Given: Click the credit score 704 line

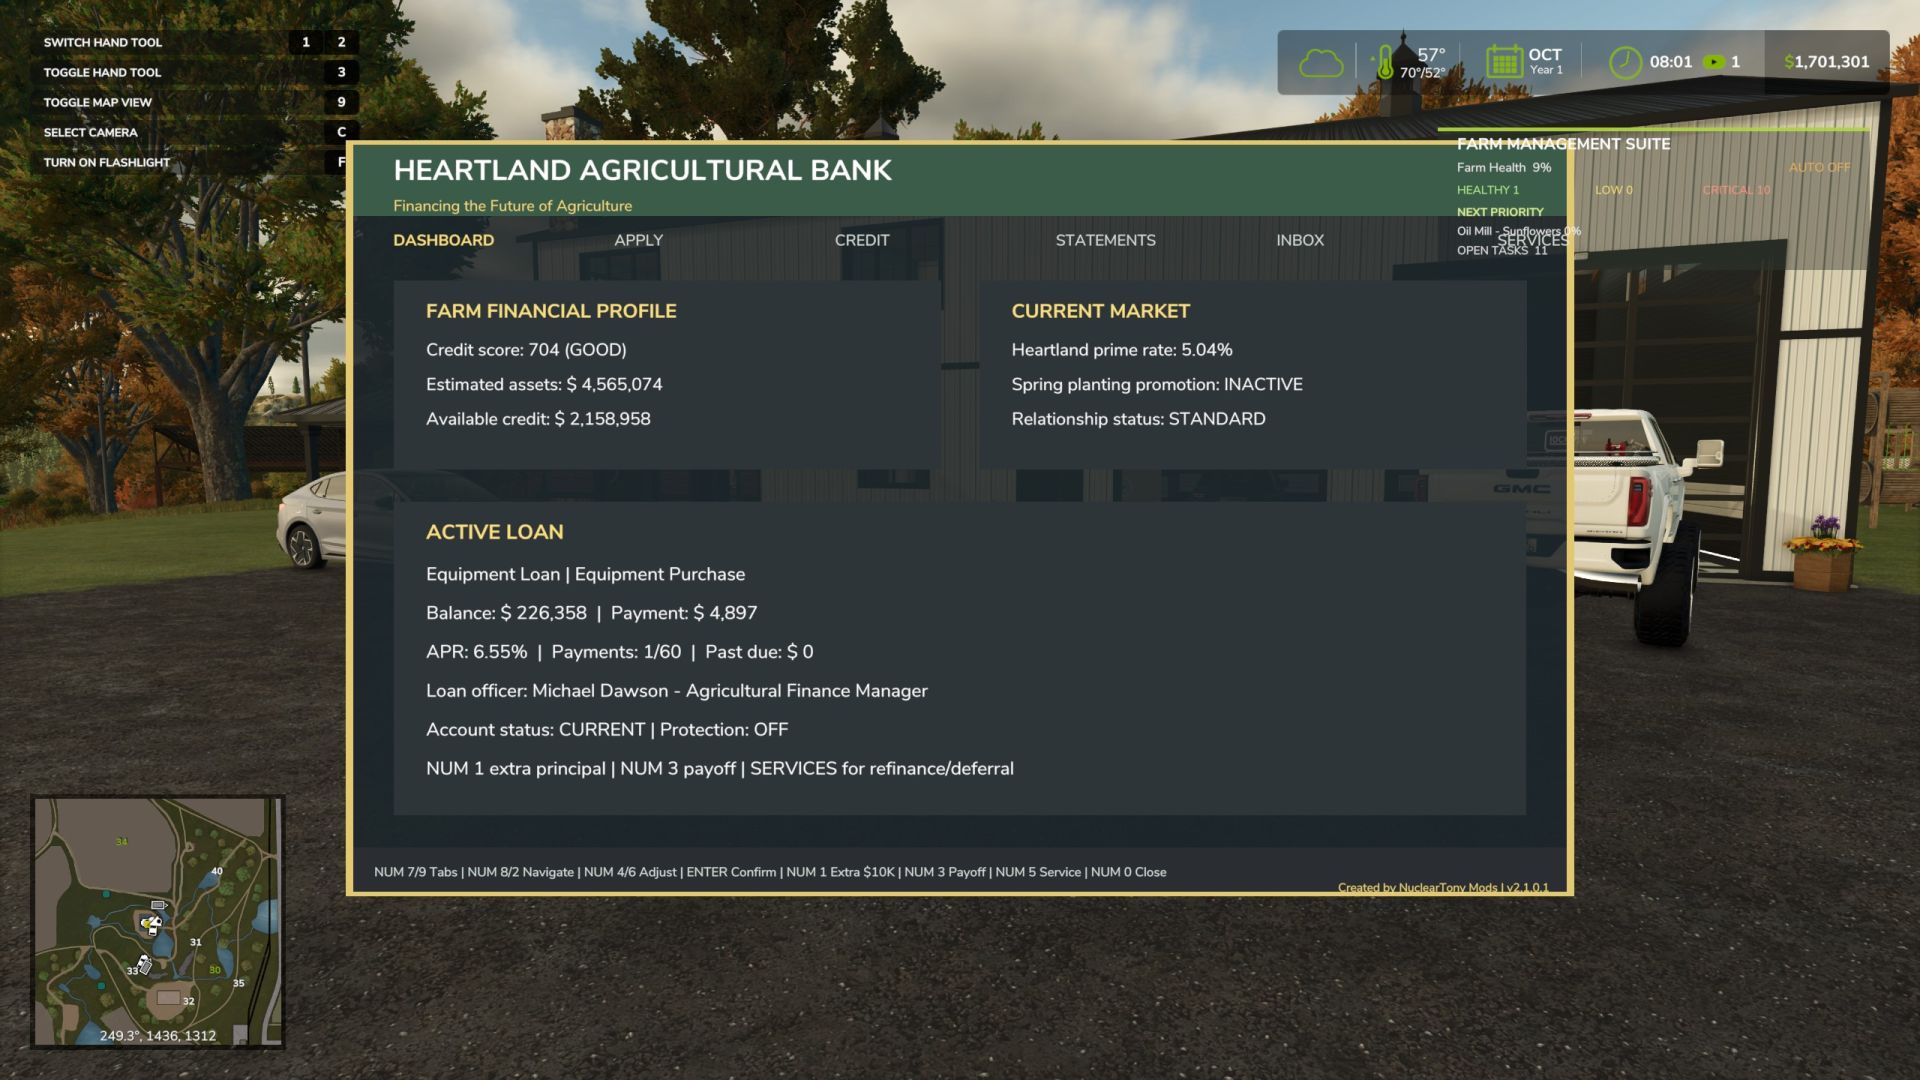Looking at the screenshot, I should click(526, 350).
